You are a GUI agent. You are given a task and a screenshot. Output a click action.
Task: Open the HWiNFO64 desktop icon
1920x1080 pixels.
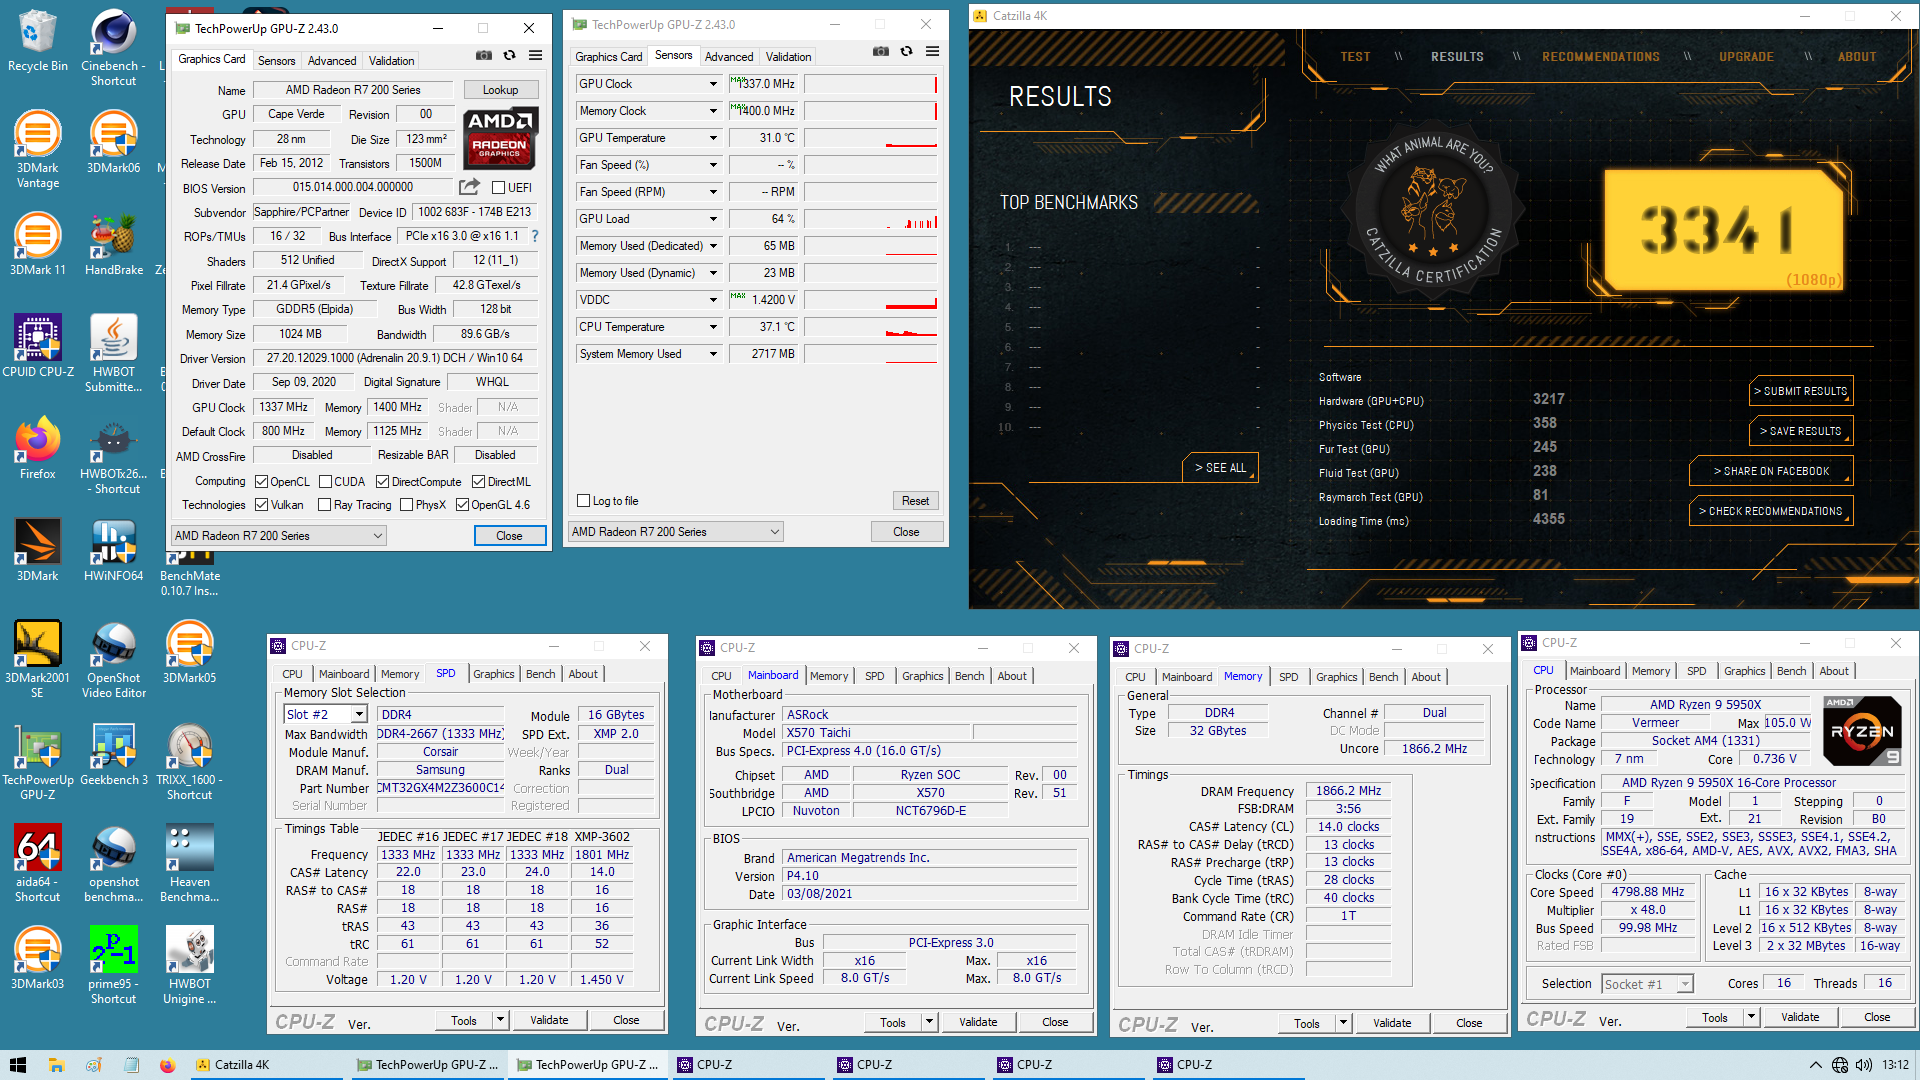pyautogui.click(x=113, y=550)
